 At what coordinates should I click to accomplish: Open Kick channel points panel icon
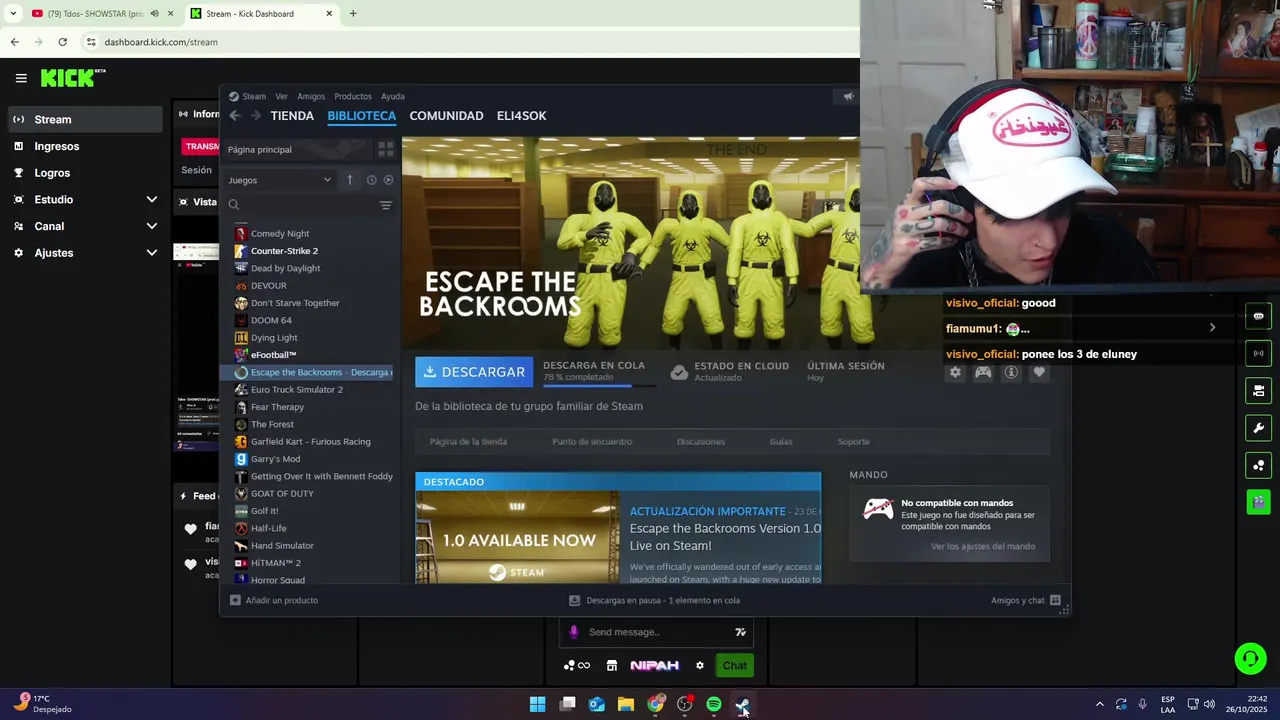coord(1258,465)
